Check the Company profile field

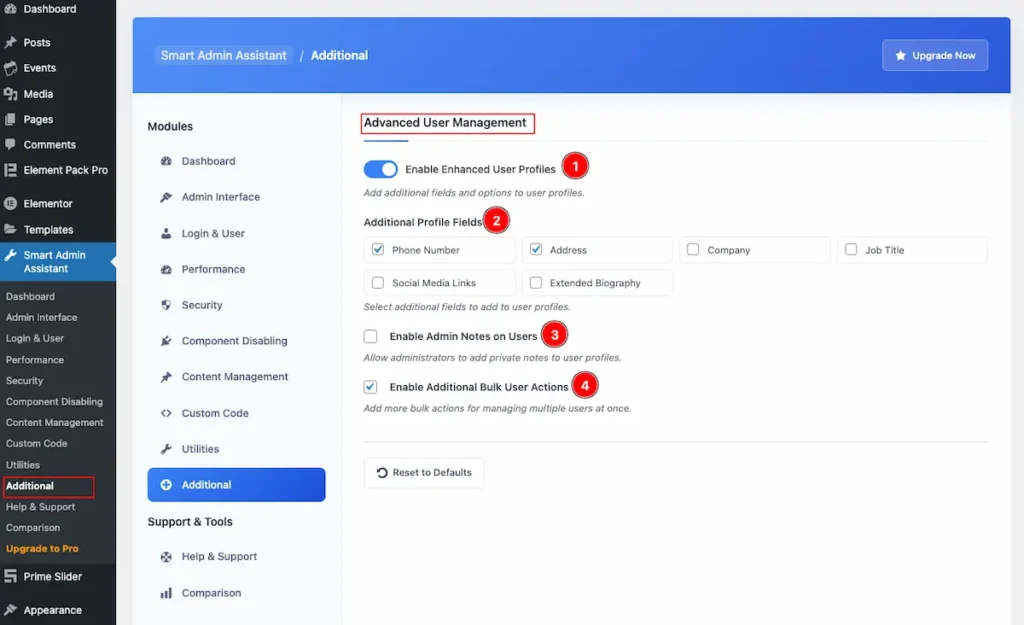[693, 249]
